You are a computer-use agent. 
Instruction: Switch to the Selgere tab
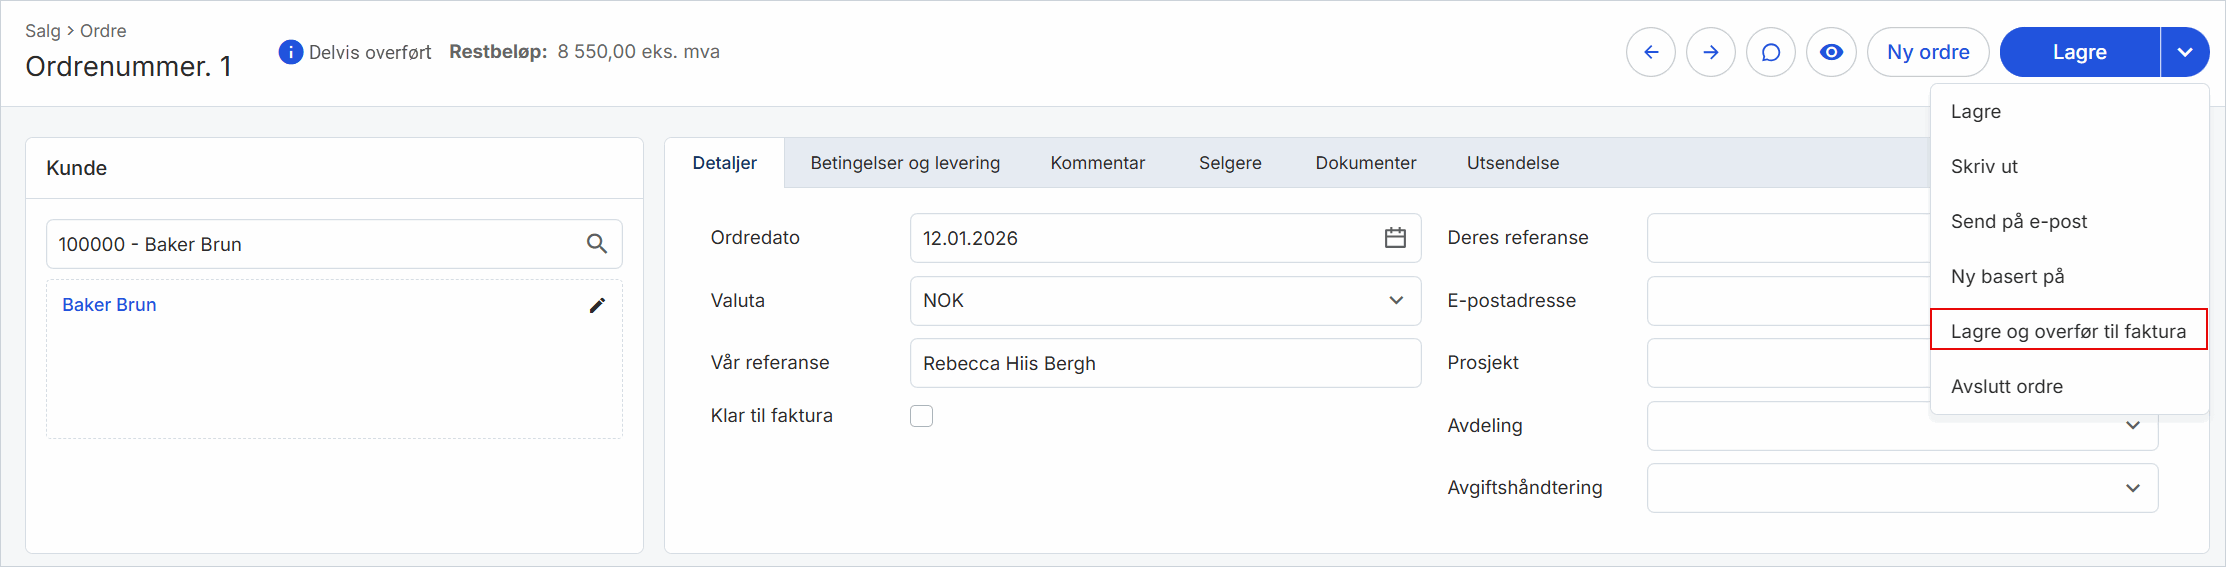point(1230,163)
